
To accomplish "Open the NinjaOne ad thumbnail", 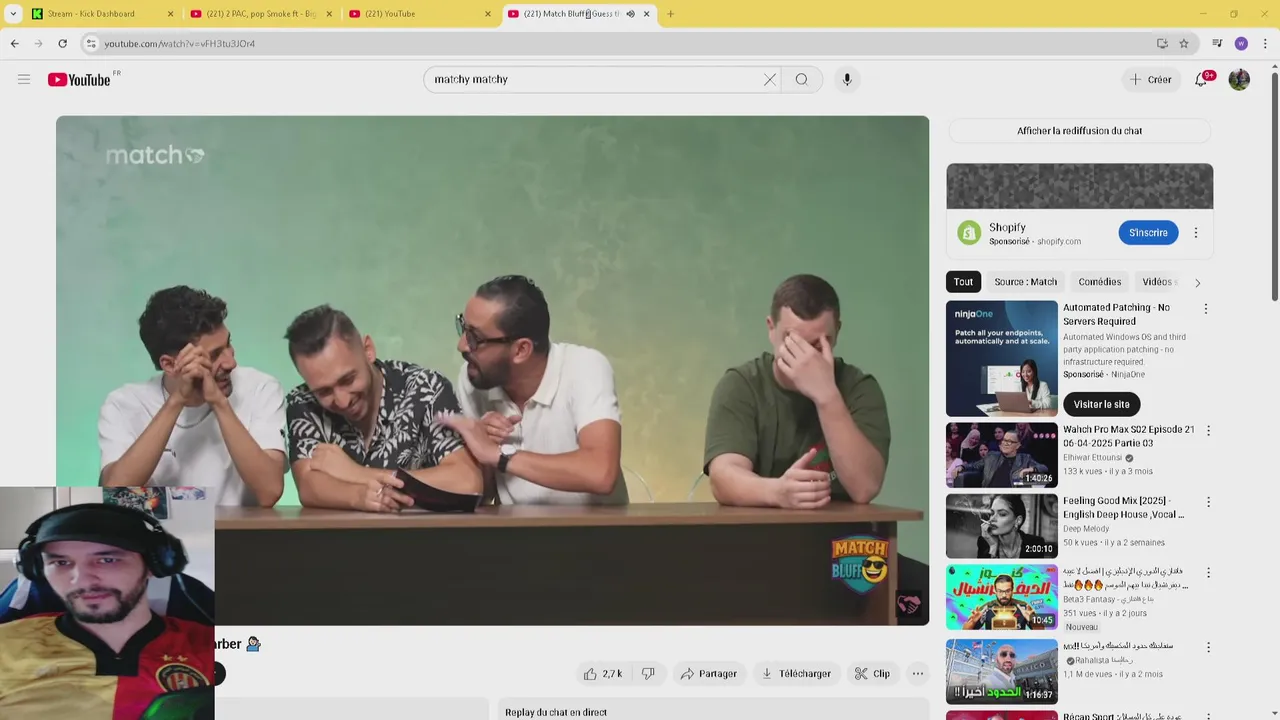I will [1001, 359].
